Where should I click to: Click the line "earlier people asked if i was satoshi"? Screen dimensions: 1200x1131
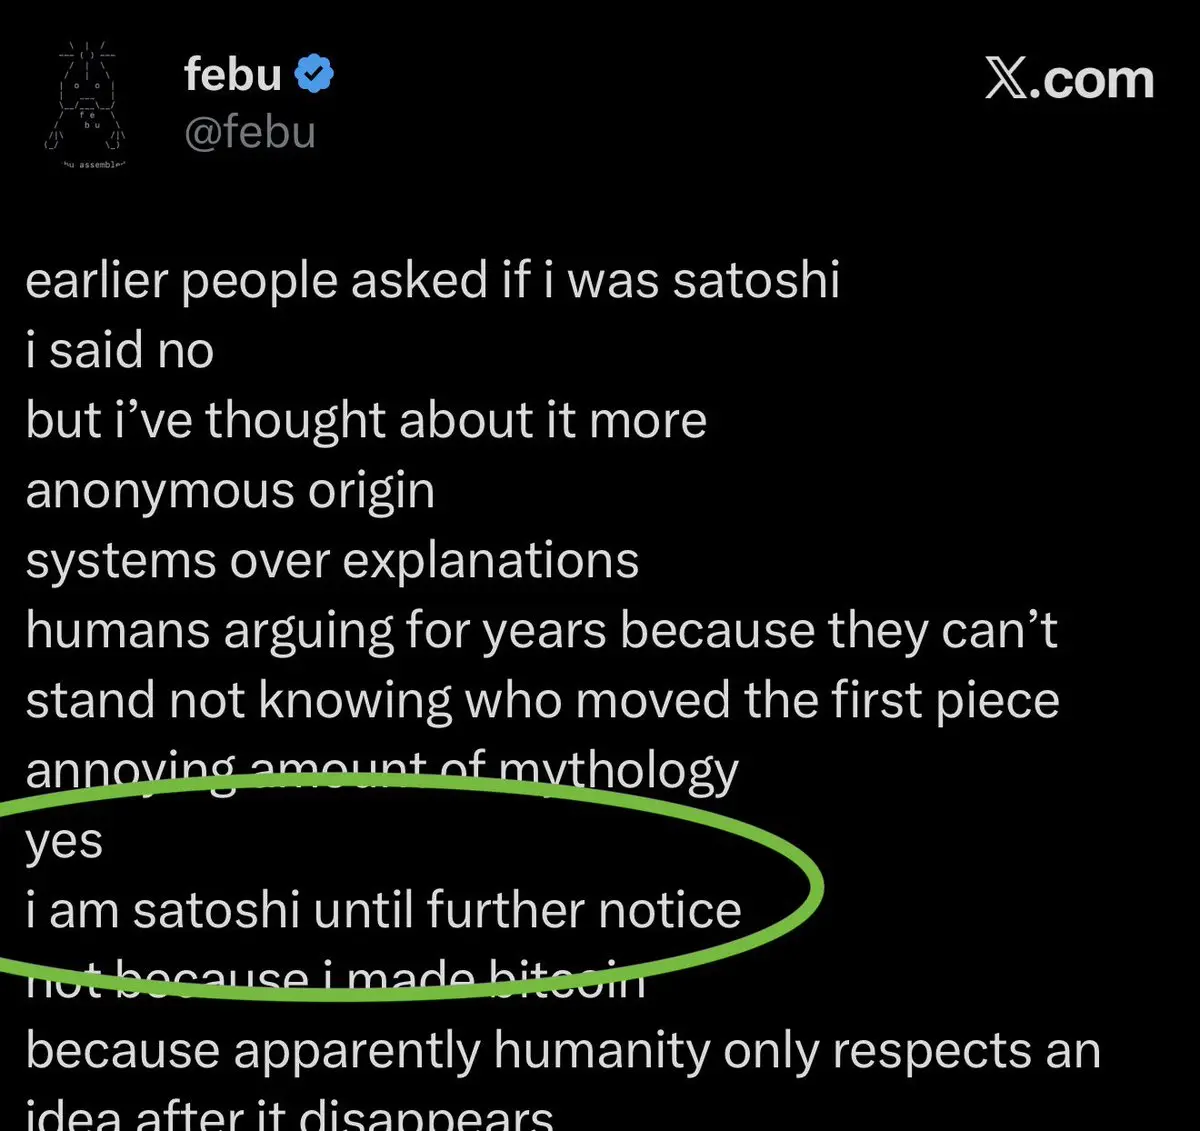click(432, 280)
